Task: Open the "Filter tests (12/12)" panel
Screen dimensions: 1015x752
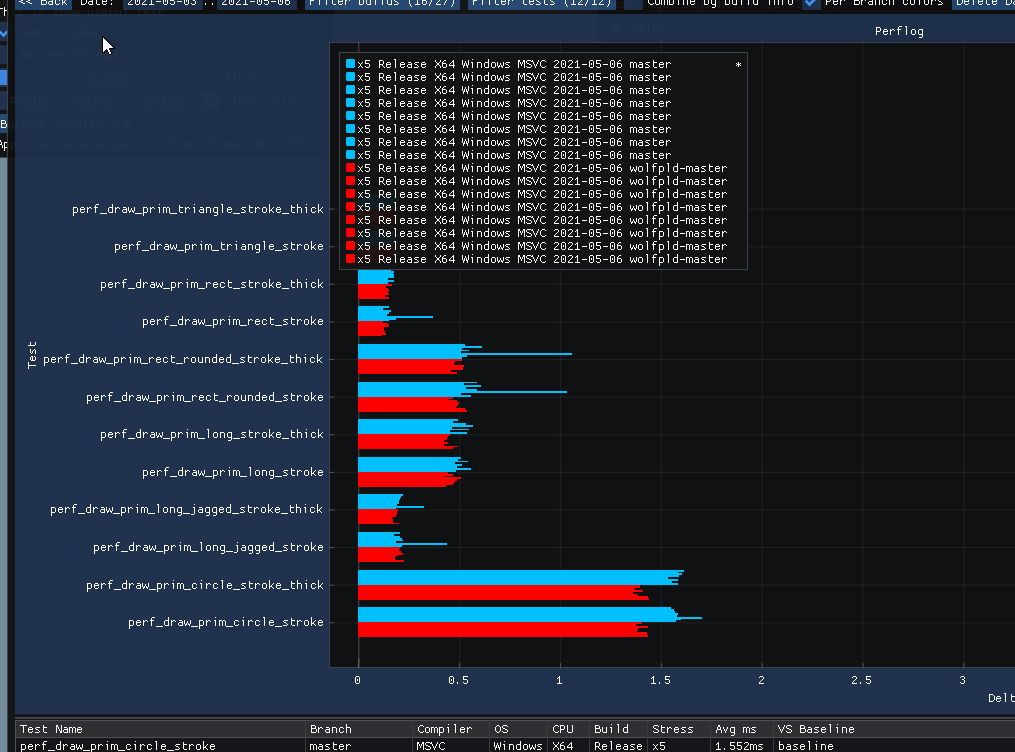Action: pyautogui.click(x=540, y=4)
